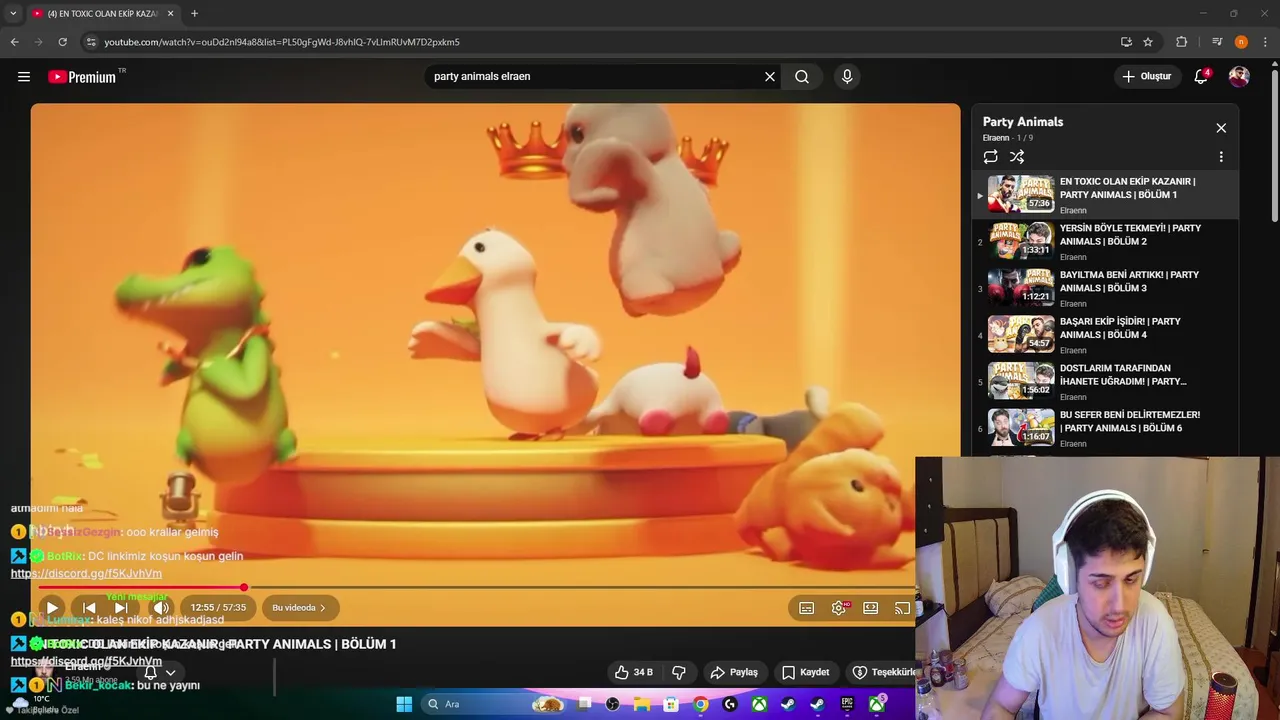
Task: Skip to the previous video
Action: coord(89,607)
